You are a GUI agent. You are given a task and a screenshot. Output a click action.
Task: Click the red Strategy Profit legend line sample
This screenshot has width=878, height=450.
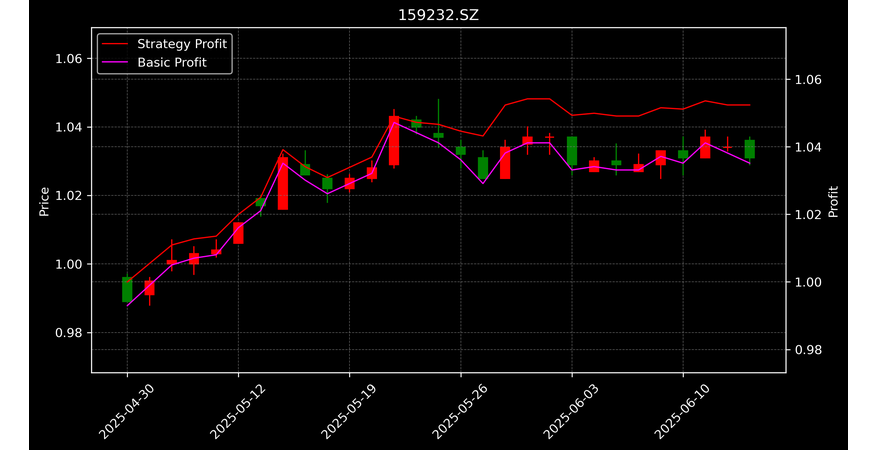click(115, 44)
